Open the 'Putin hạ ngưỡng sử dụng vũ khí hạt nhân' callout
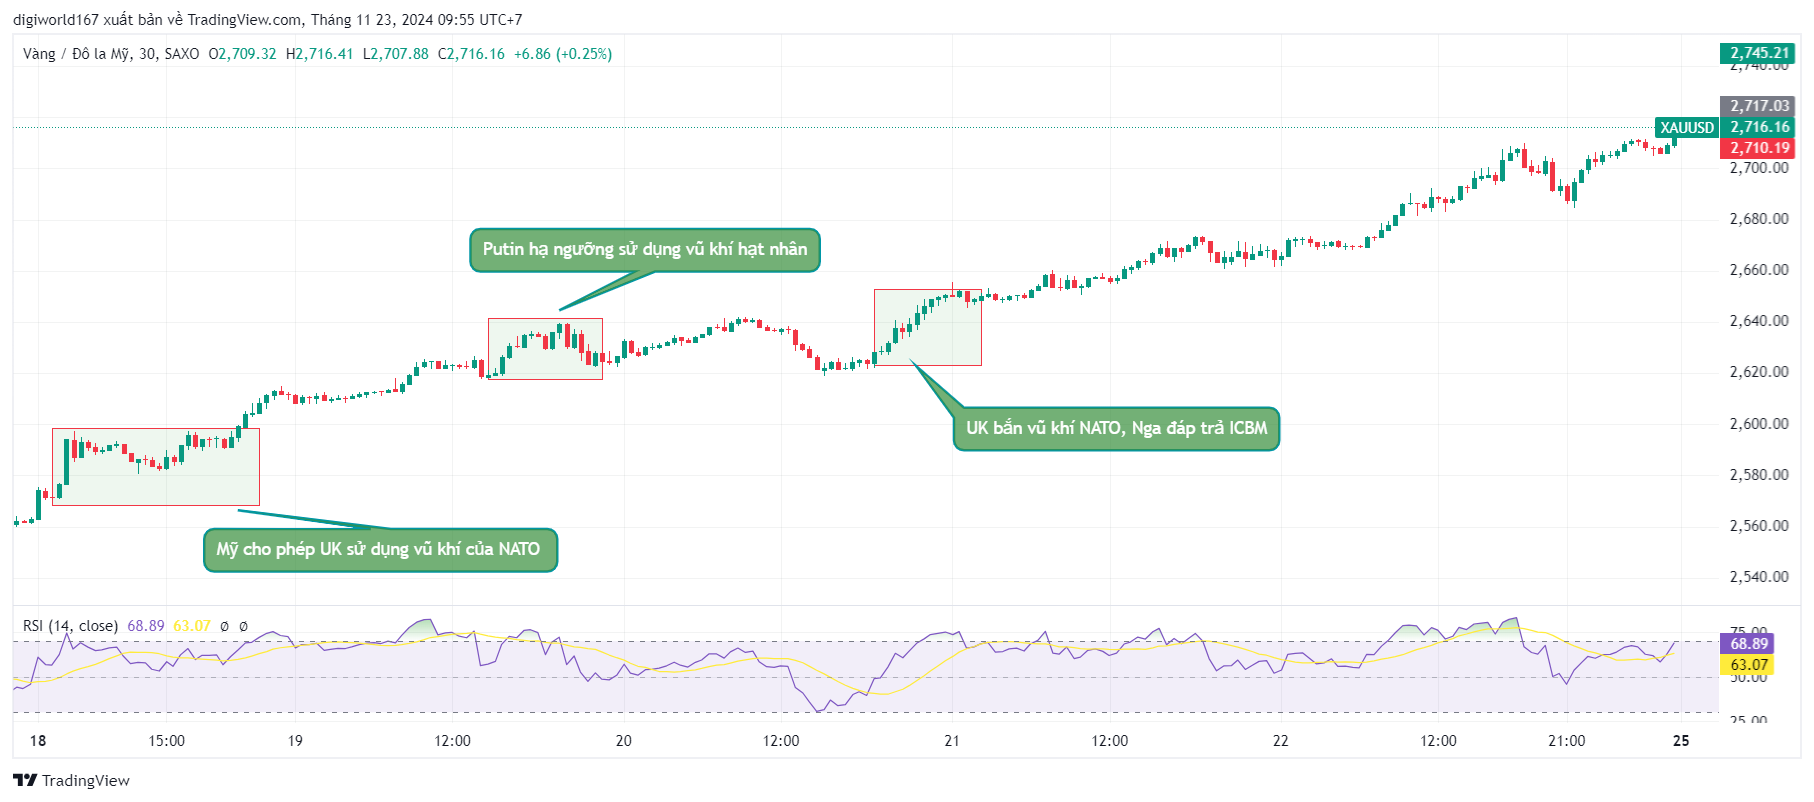 [645, 249]
